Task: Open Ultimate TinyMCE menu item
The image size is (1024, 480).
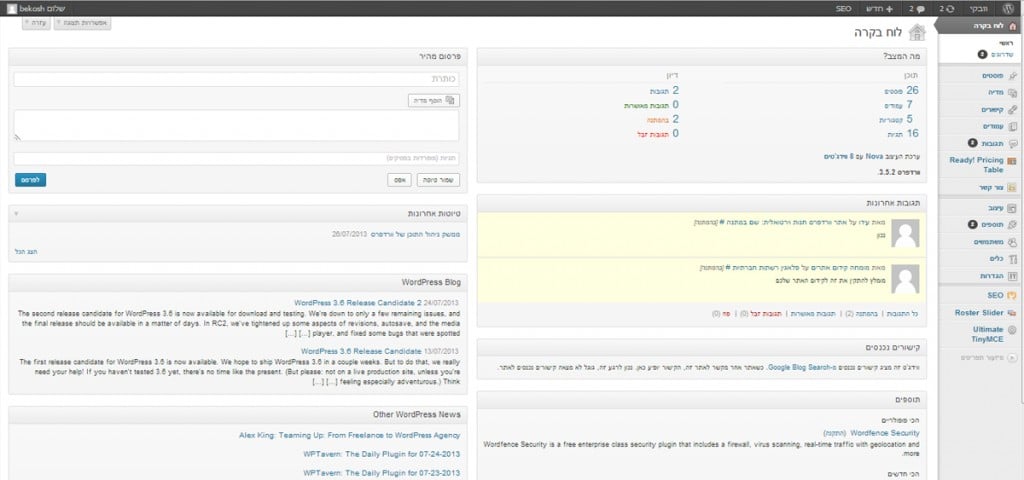Action: [987, 334]
